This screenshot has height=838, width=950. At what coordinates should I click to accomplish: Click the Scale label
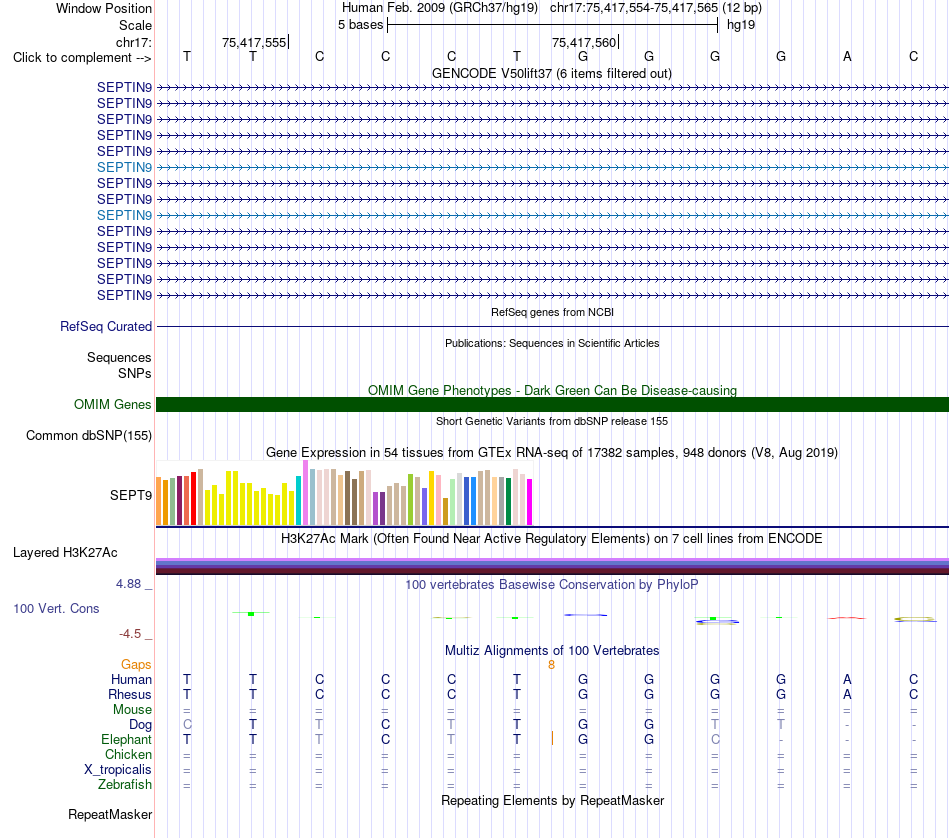pyautogui.click(x=135, y=25)
